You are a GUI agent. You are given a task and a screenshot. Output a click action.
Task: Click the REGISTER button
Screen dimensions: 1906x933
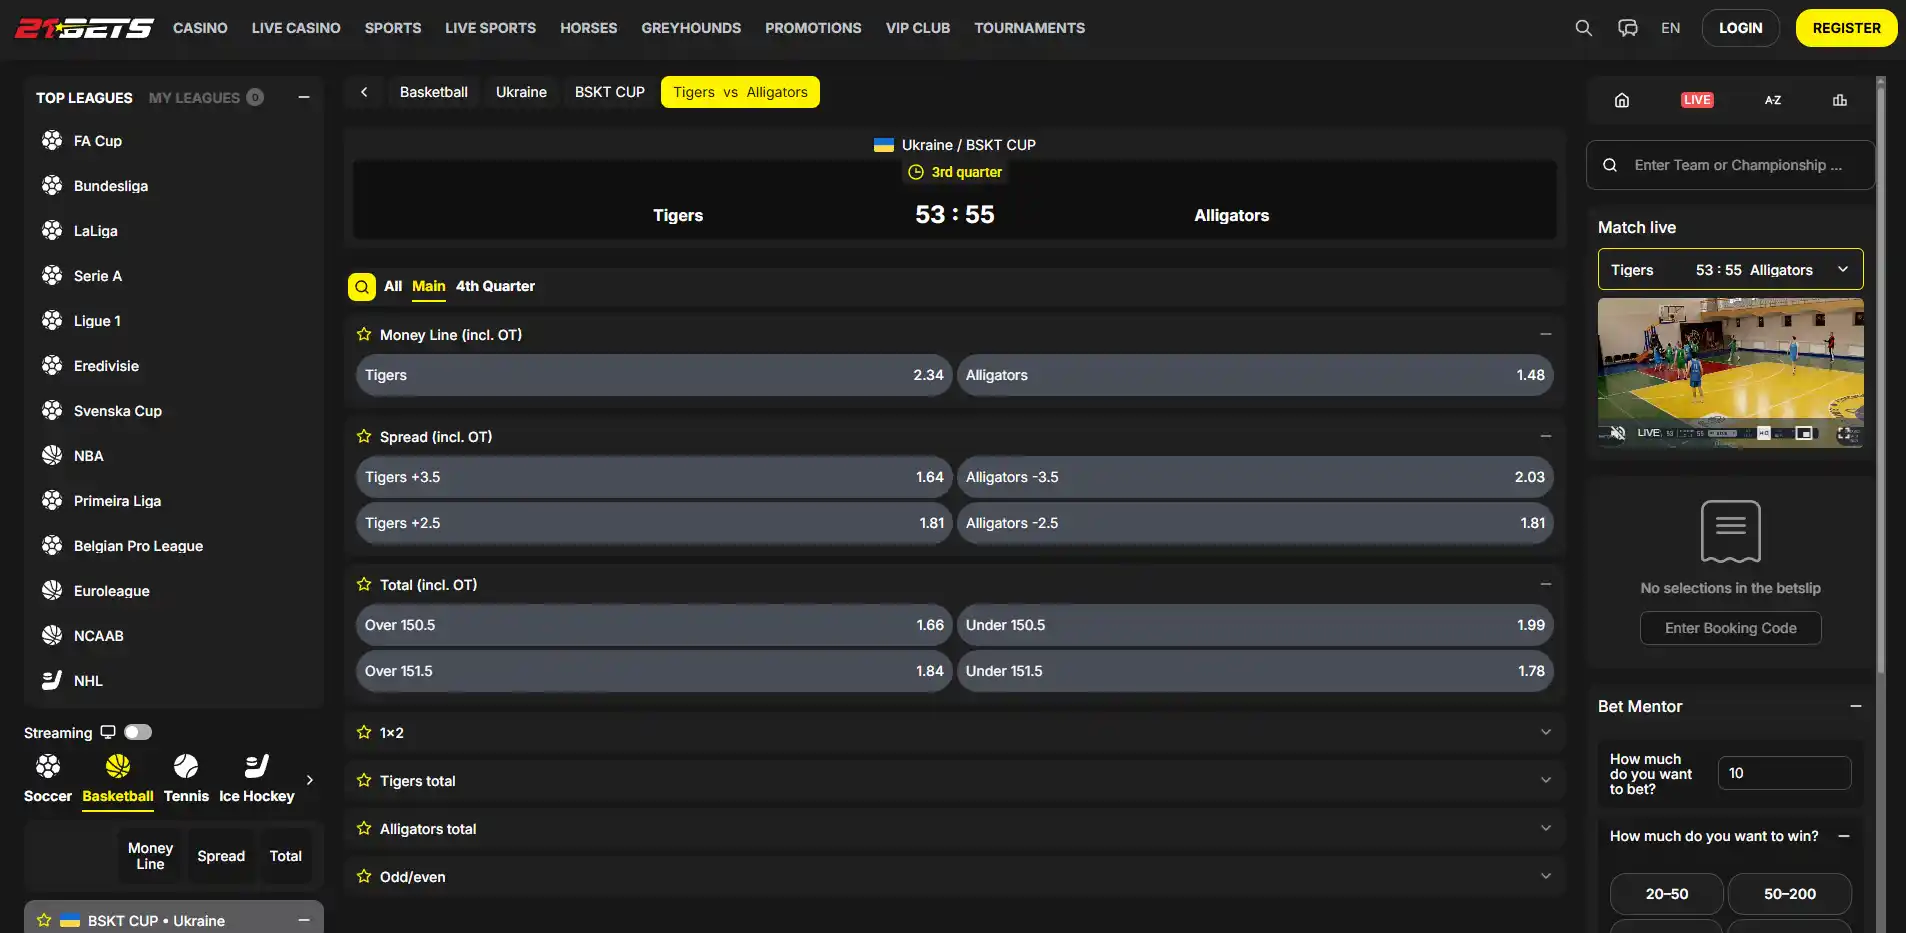pos(1846,28)
